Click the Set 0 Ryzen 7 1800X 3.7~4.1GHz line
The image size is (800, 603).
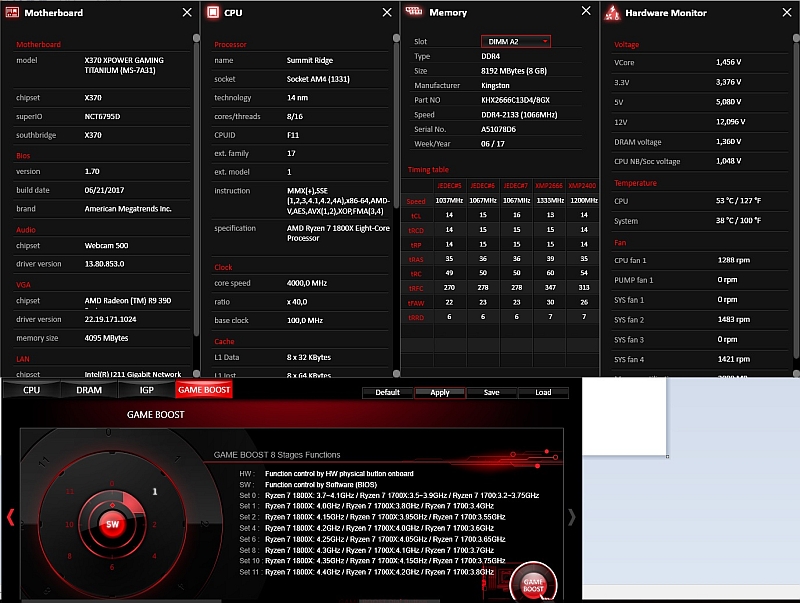389,495
